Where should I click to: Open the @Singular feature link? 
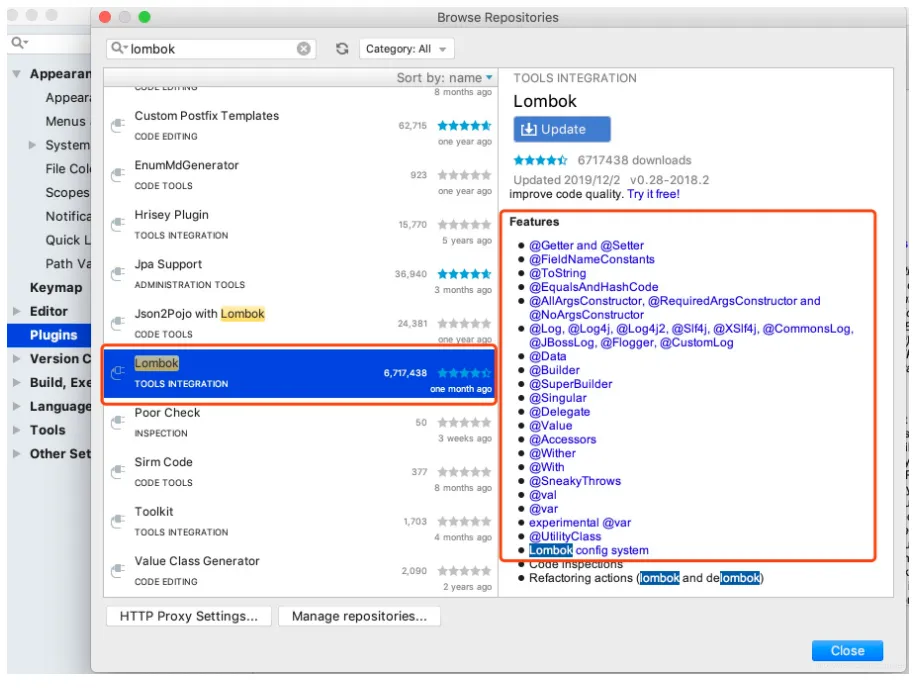[x=558, y=398]
